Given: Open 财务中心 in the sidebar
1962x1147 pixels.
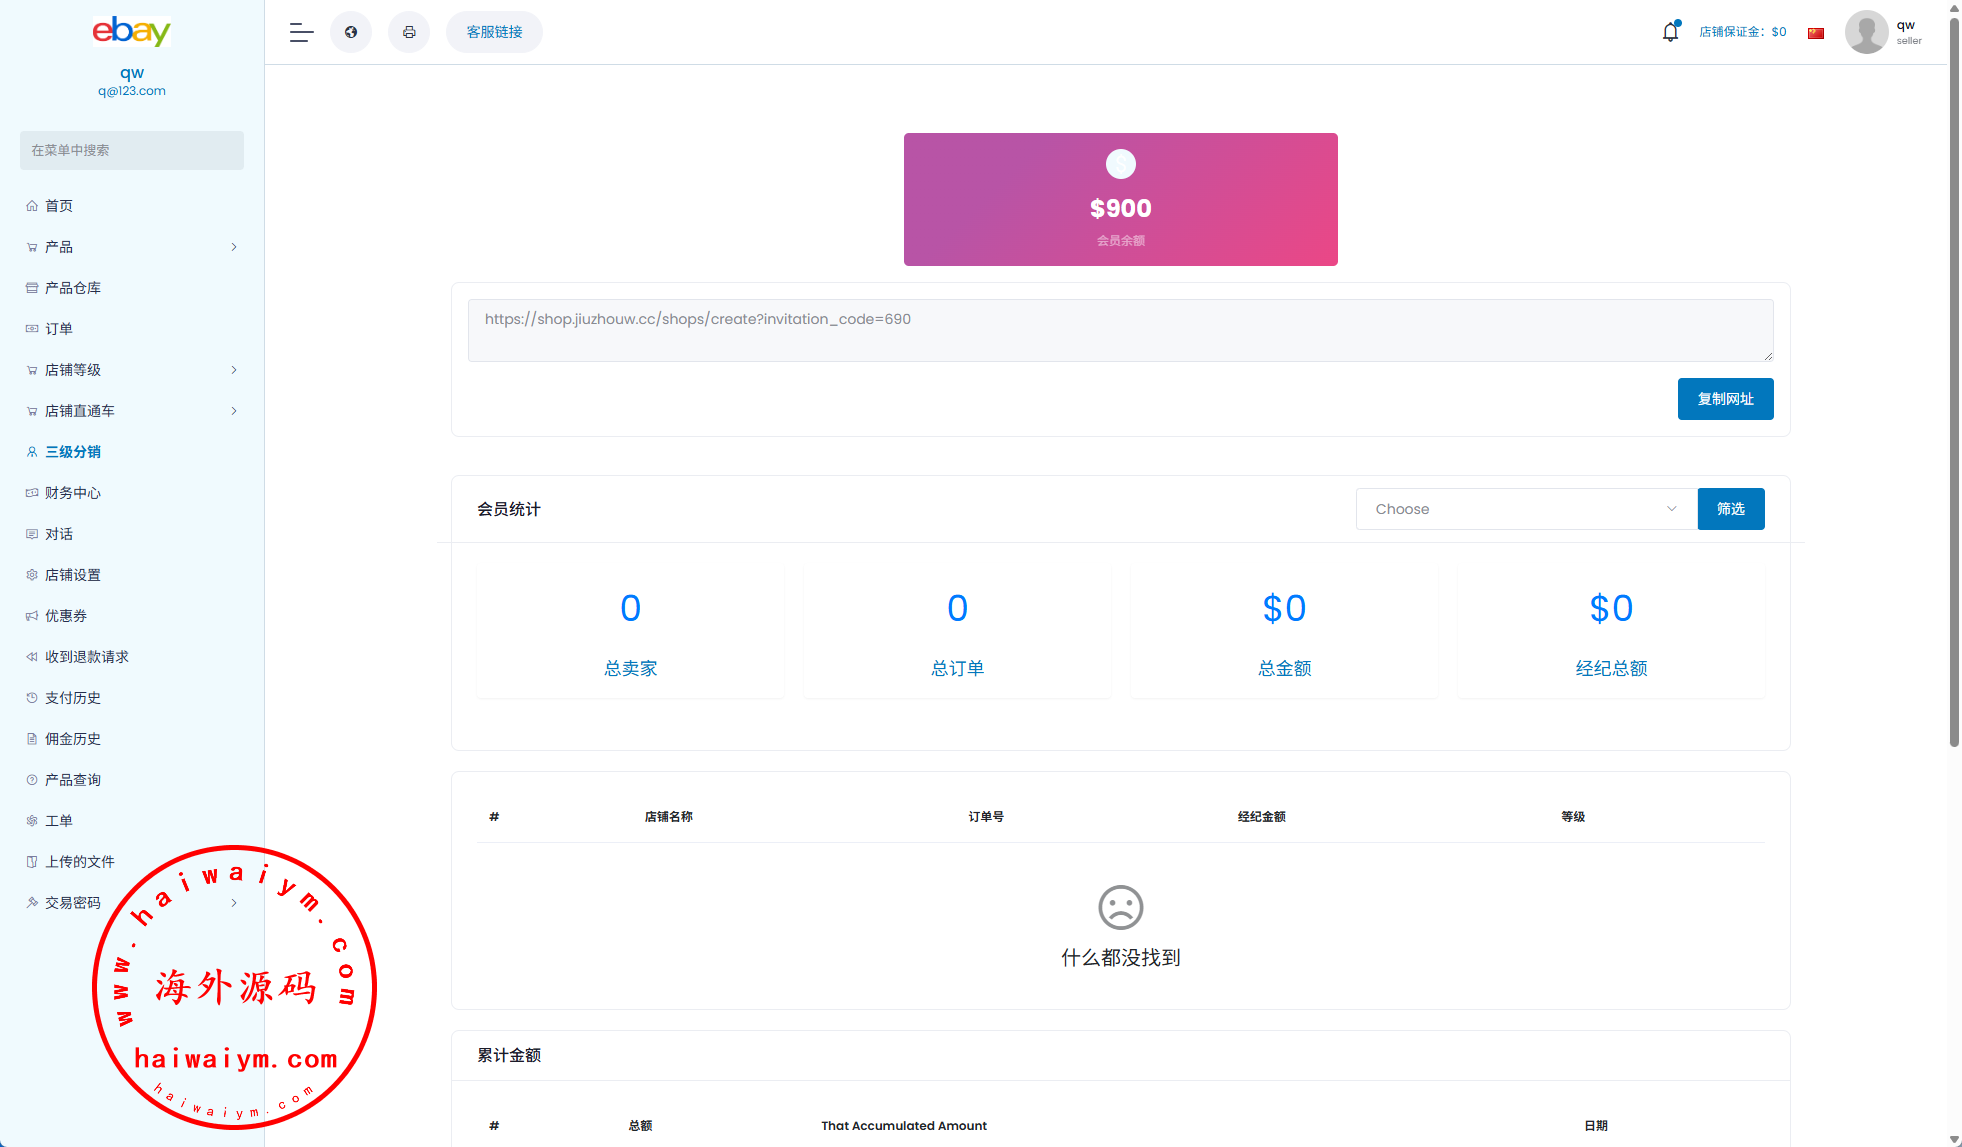Looking at the screenshot, I should click(73, 493).
